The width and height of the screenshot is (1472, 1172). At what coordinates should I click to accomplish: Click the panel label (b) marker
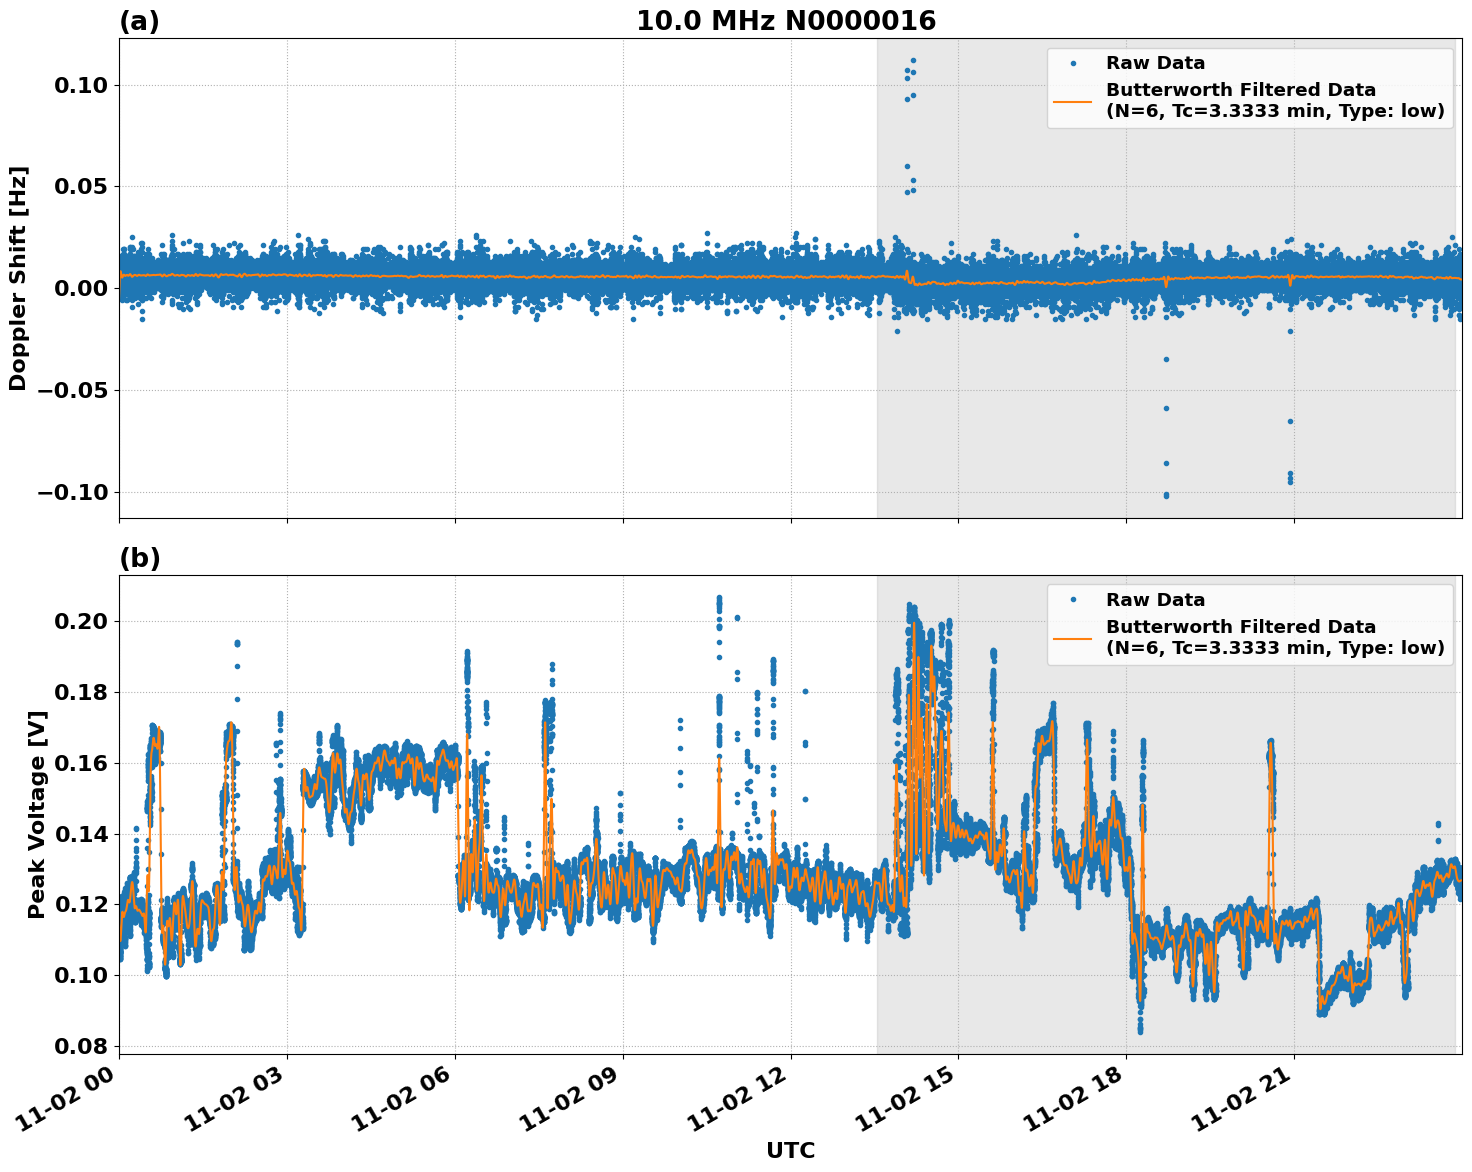click(138, 558)
